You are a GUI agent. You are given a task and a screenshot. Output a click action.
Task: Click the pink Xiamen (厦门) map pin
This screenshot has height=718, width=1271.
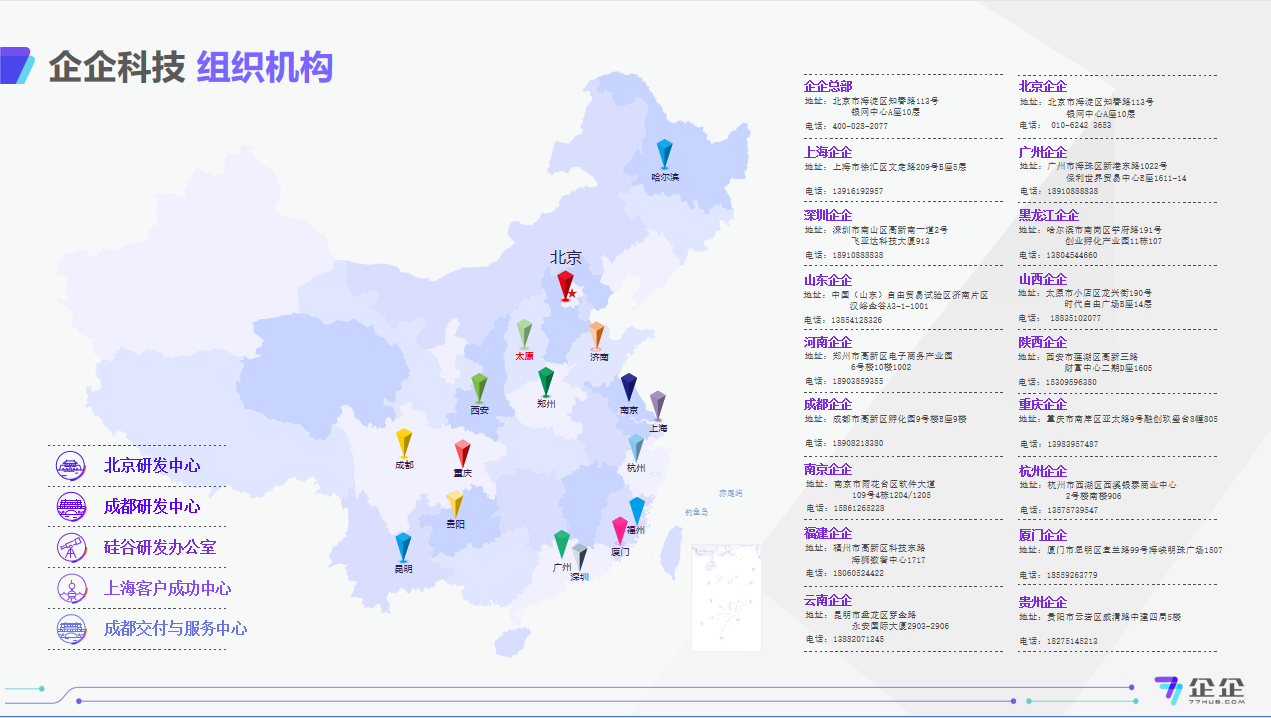[620, 530]
